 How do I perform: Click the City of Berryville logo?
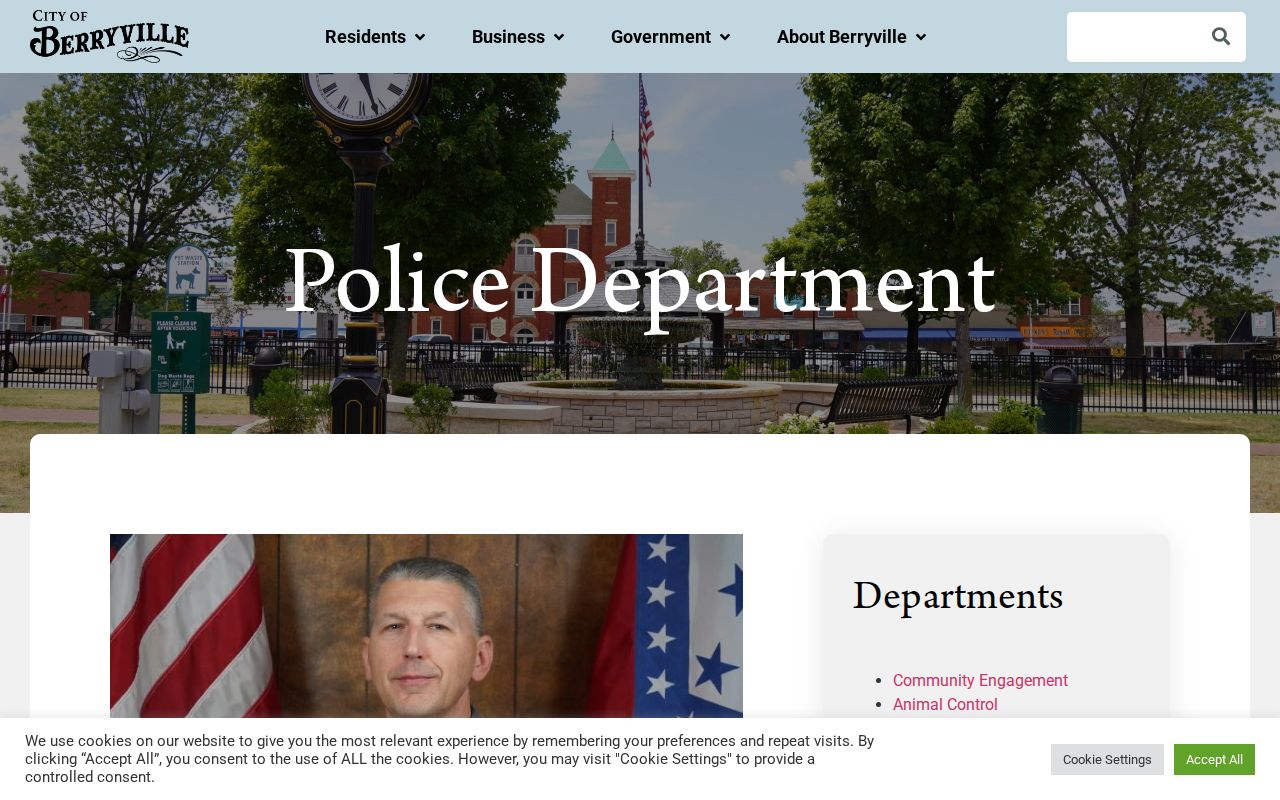pos(109,36)
